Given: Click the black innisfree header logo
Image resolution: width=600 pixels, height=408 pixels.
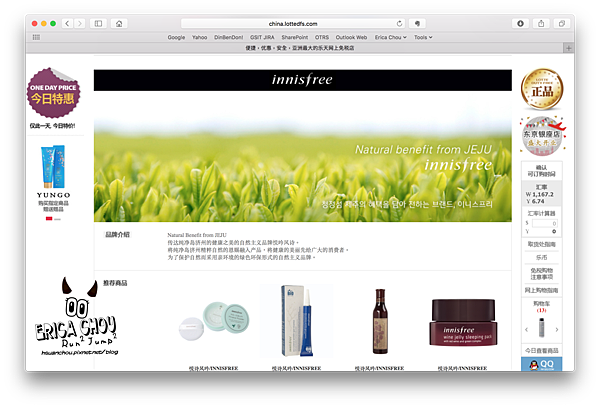Looking at the screenshot, I should point(302,80).
